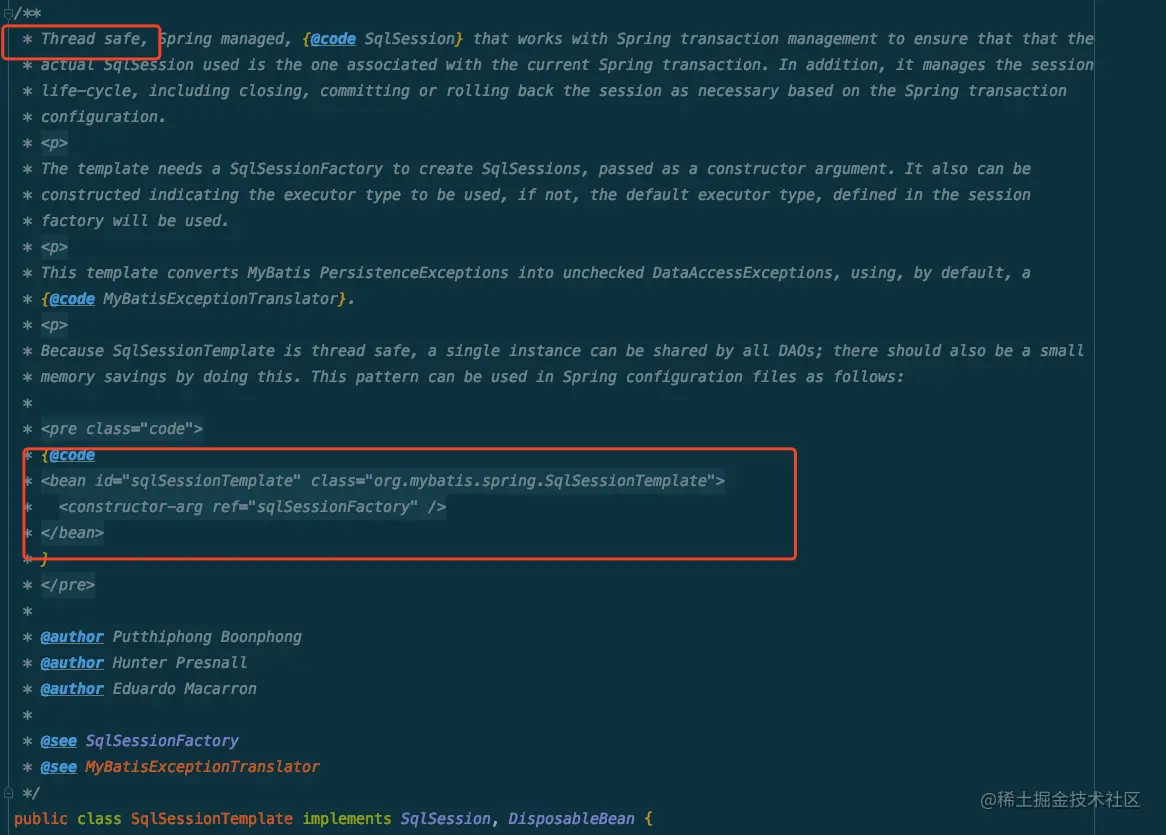Click SqlSession interface in the implements clause
This screenshot has height=835, width=1166.
click(445, 819)
